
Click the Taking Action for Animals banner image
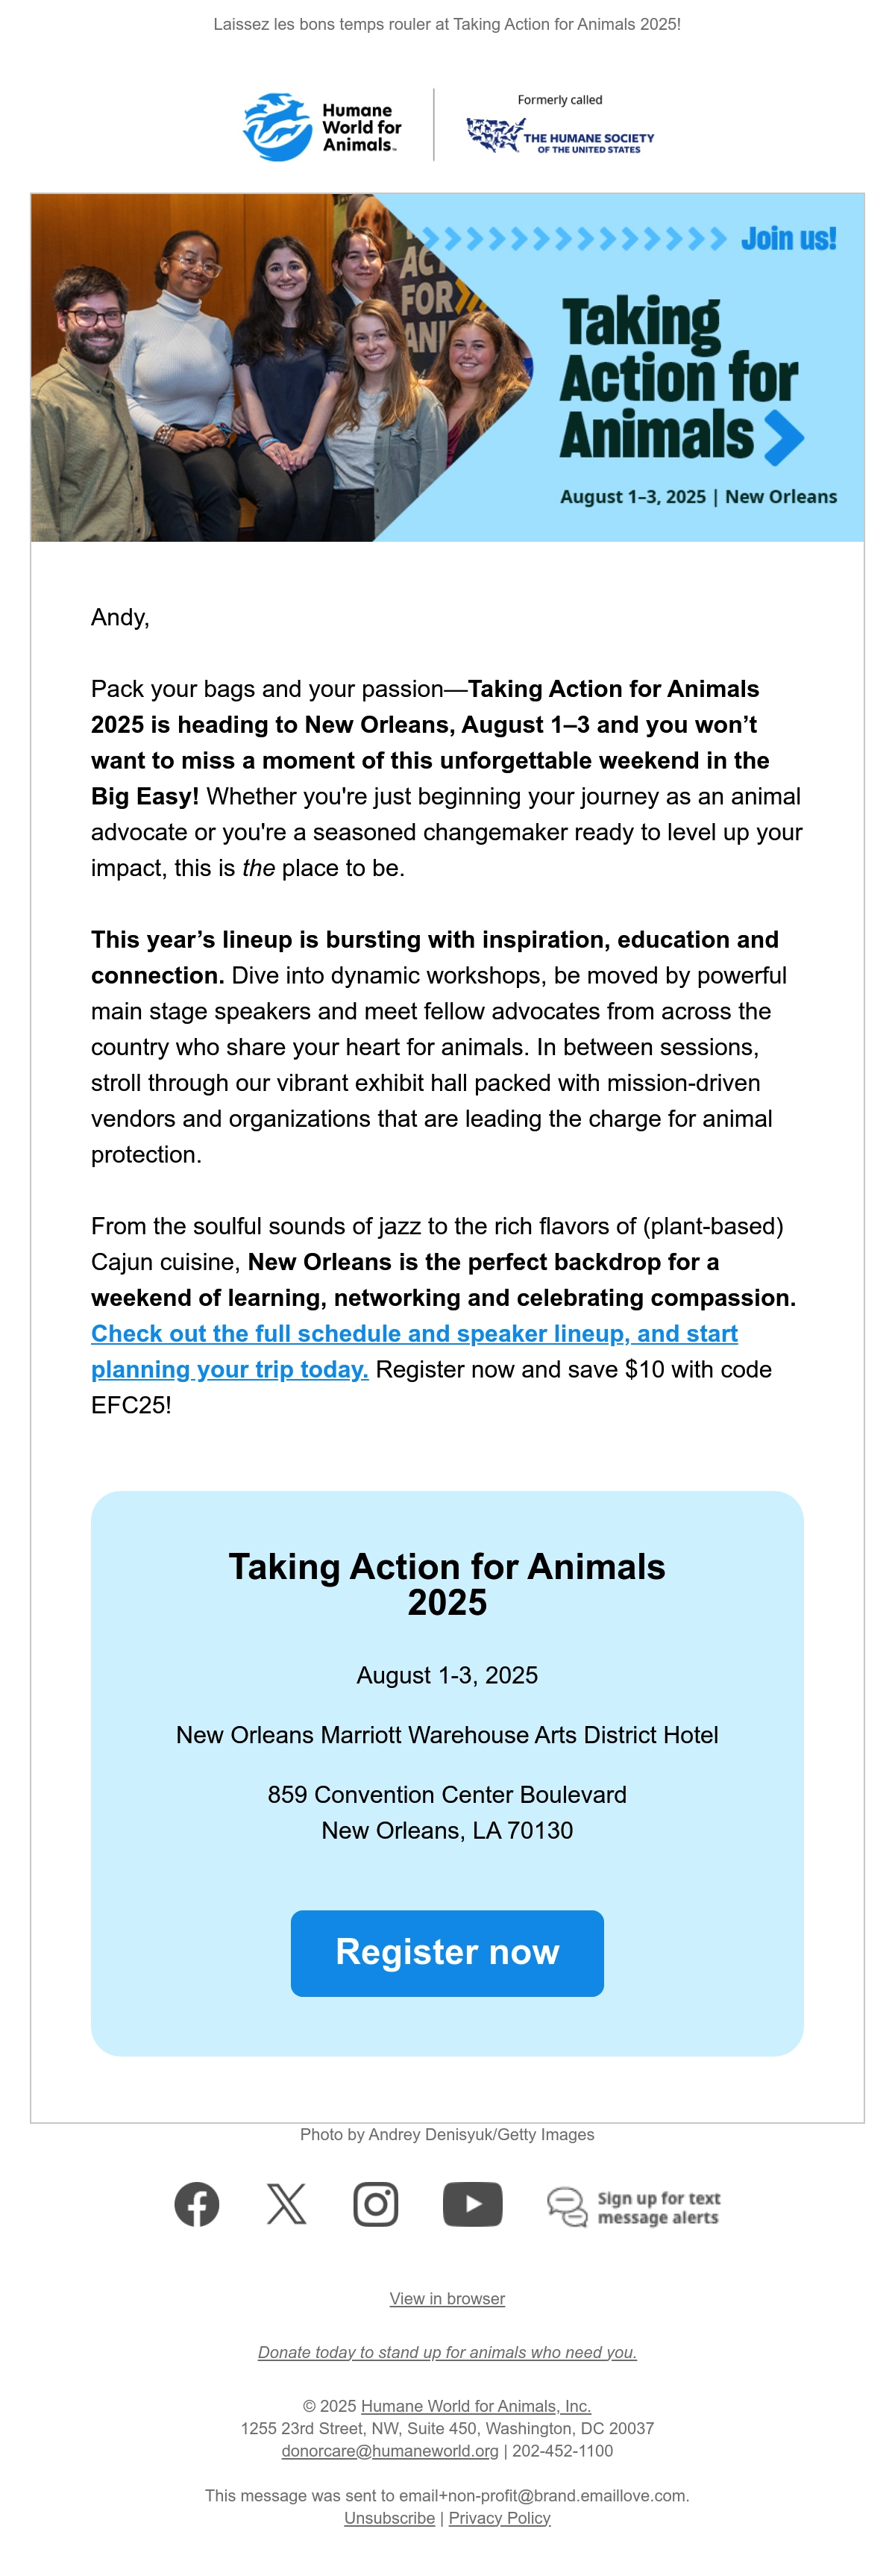[447, 367]
